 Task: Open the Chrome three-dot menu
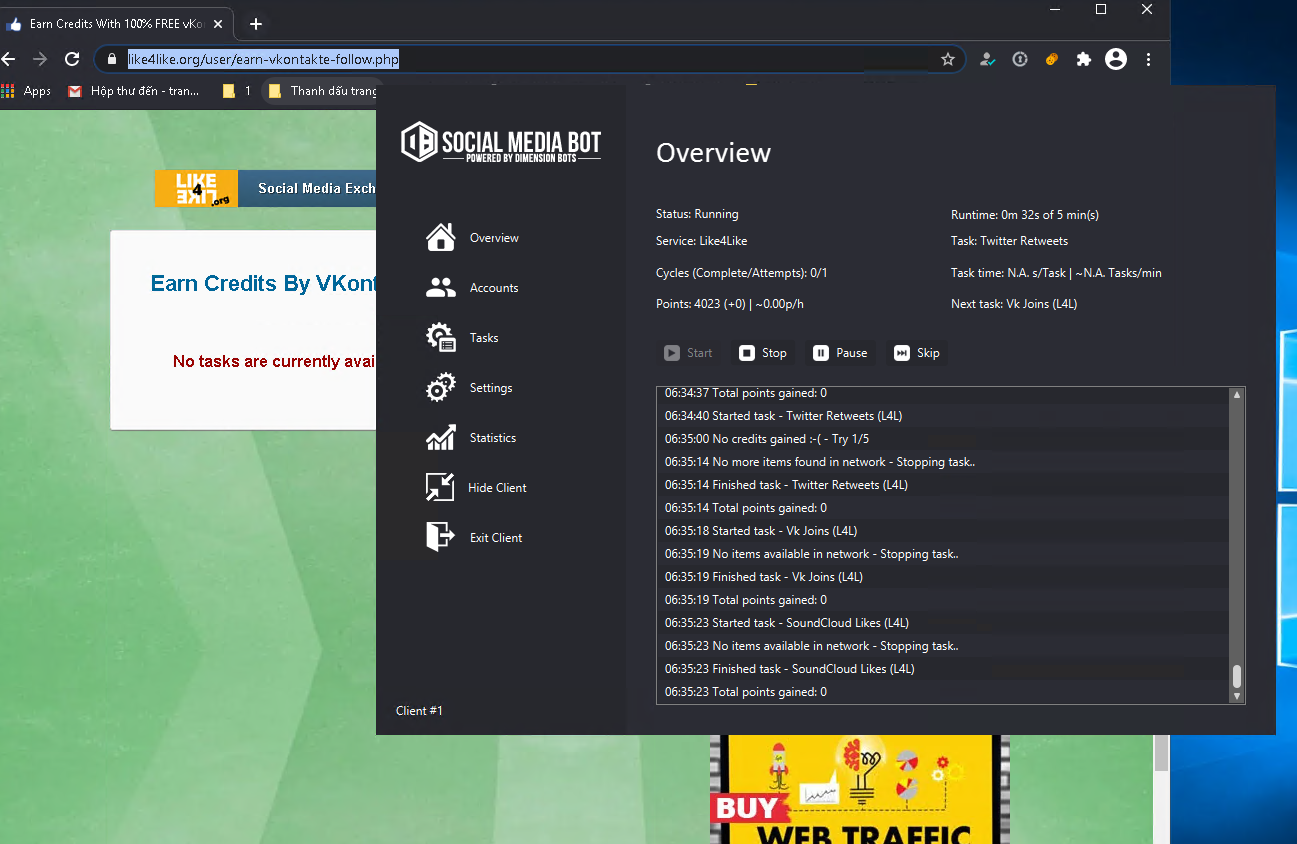click(x=1148, y=60)
